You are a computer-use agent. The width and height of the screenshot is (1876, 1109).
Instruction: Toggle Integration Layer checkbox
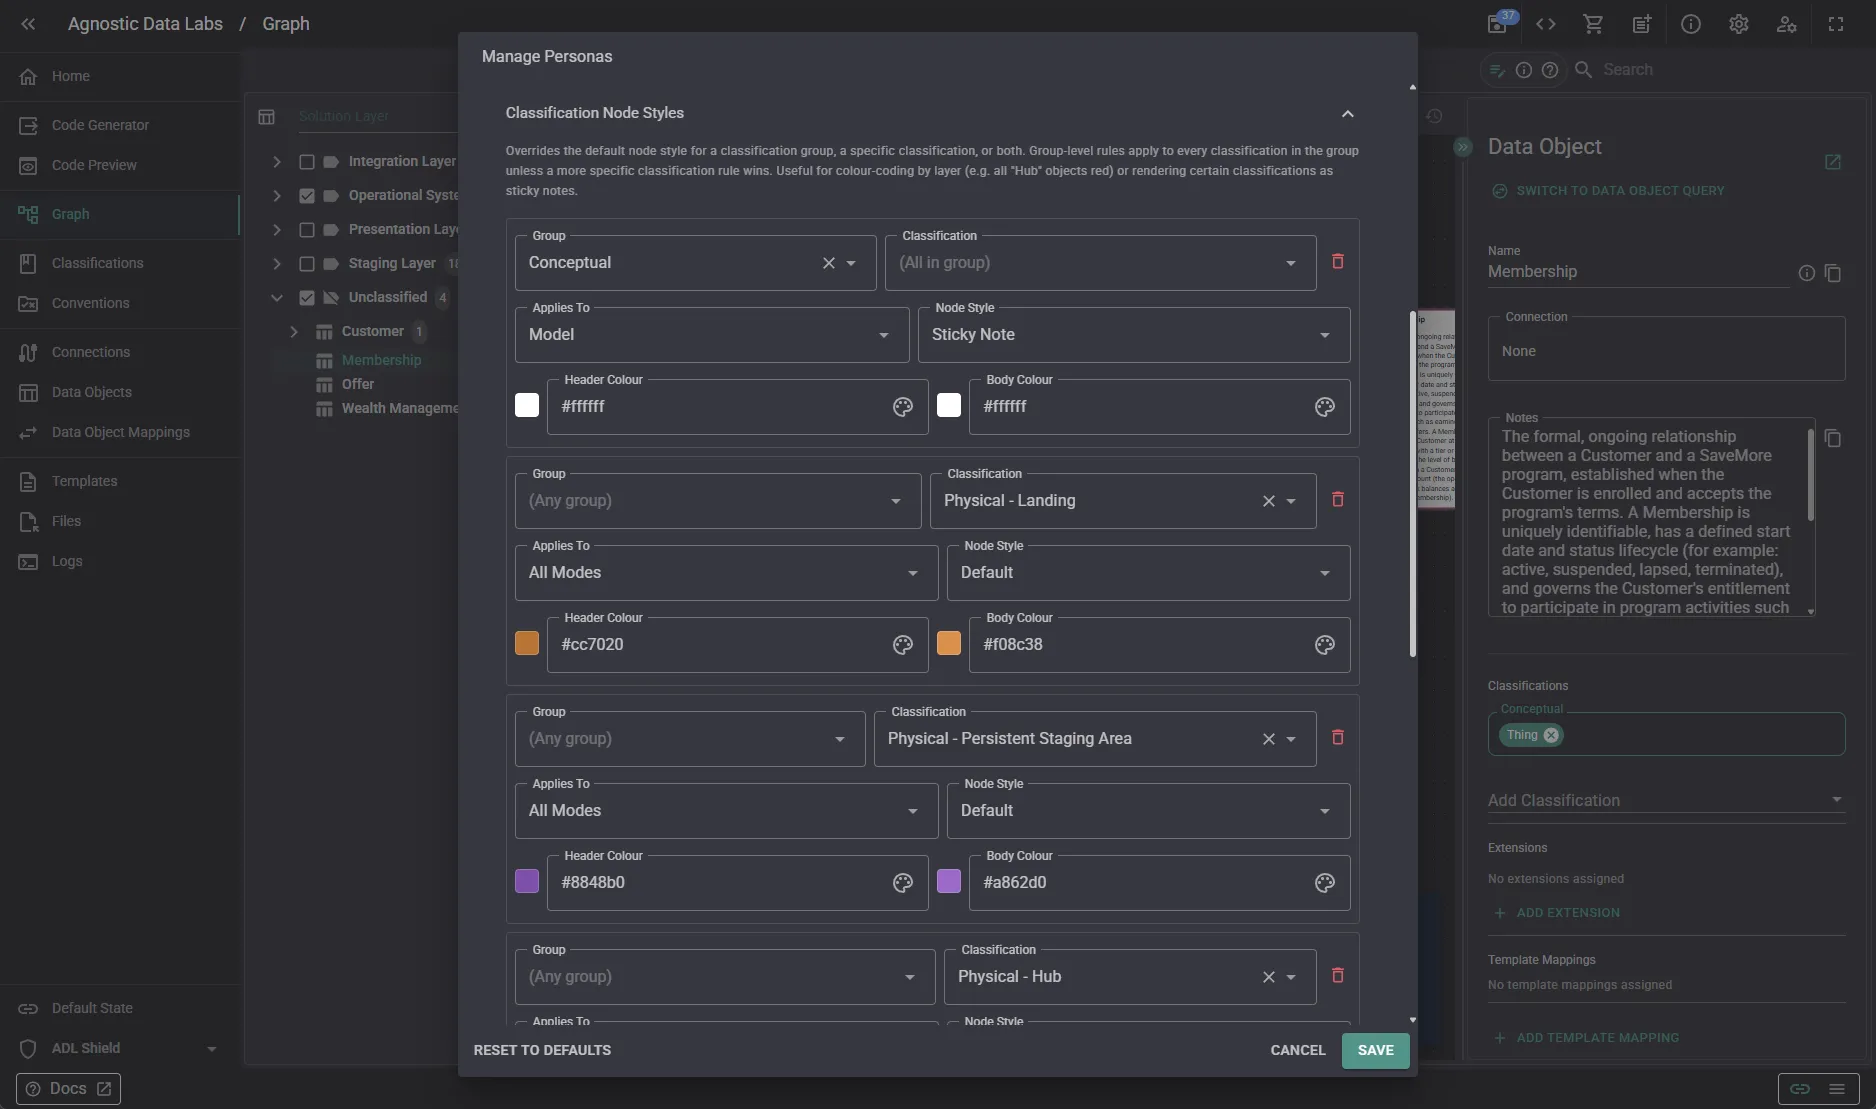pos(307,162)
